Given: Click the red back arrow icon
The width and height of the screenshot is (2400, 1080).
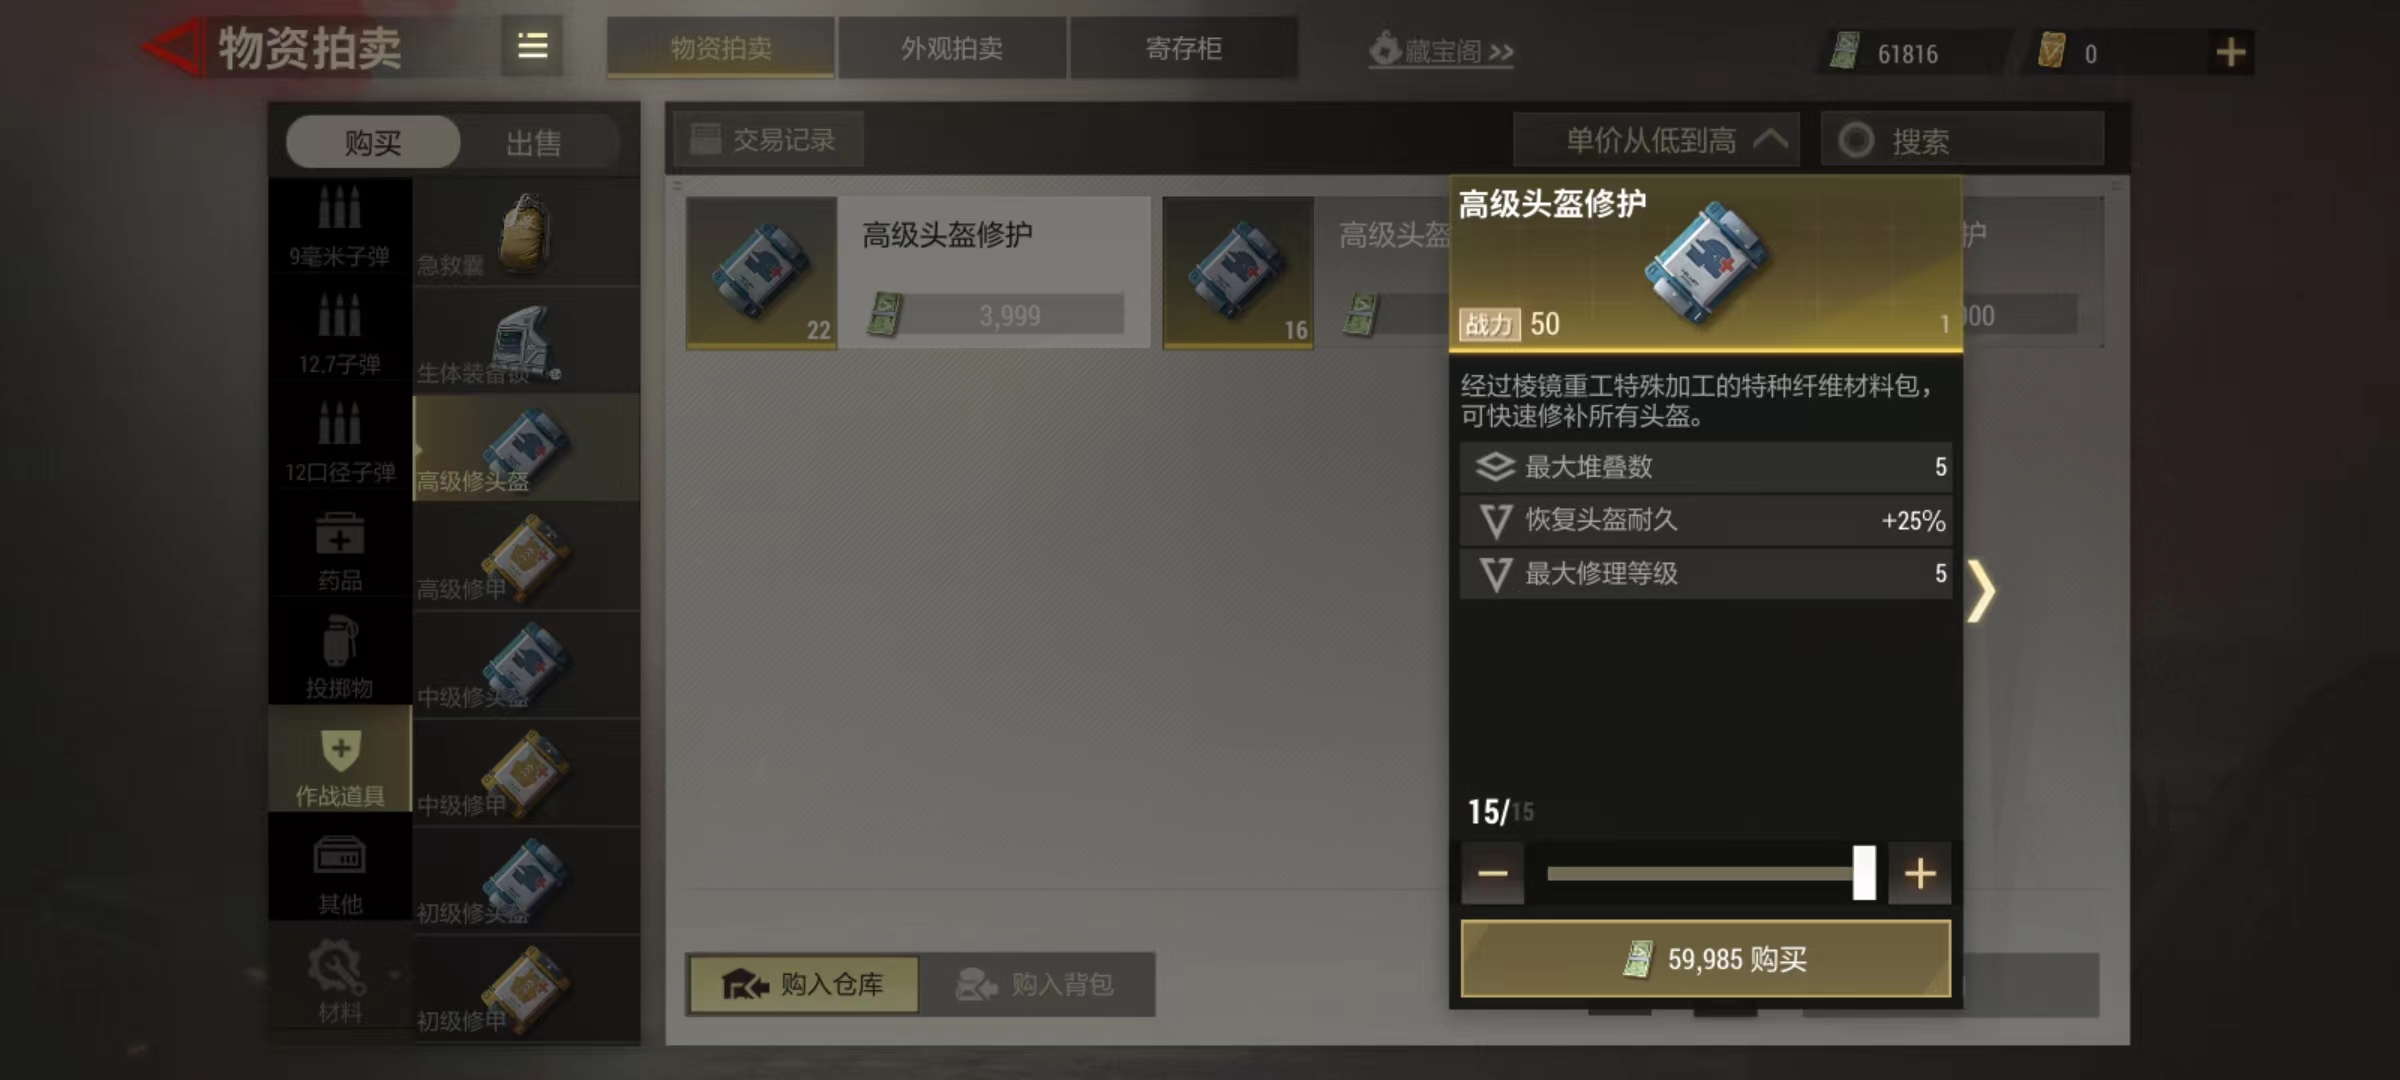Looking at the screenshot, I should tap(172, 47).
